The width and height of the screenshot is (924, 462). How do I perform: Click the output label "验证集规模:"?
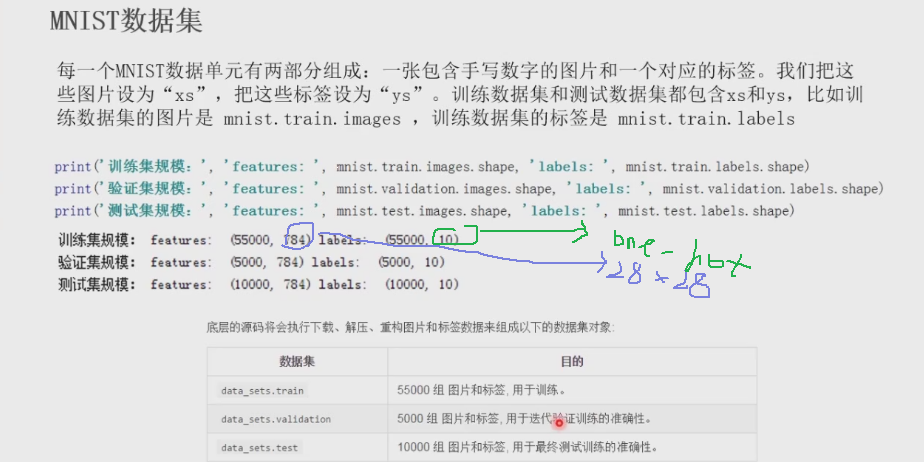[97, 262]
